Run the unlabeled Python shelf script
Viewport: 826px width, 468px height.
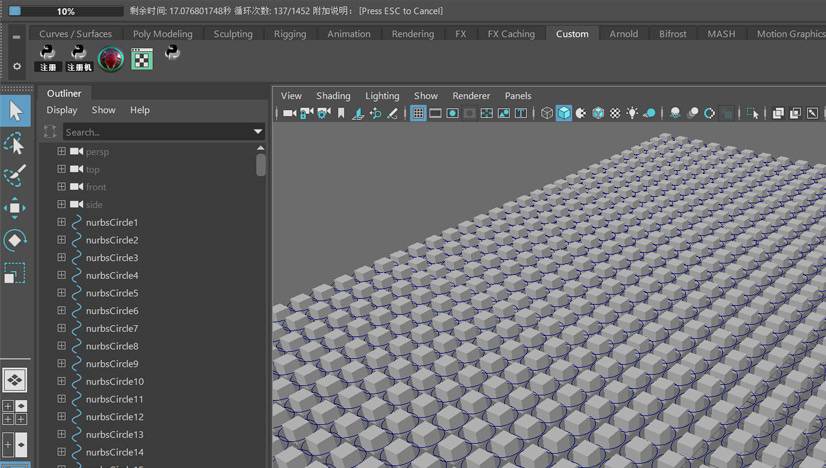point(172,53)
